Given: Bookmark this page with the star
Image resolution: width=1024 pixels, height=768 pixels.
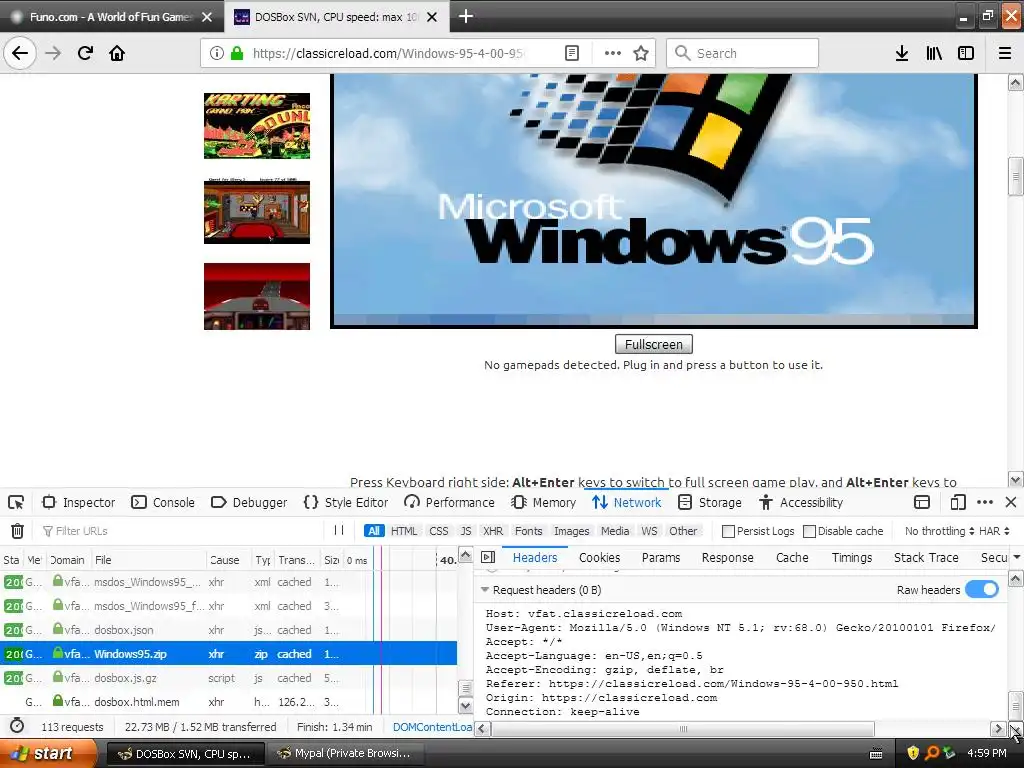Looking at the screenshot, I should [x=641, y=53].
